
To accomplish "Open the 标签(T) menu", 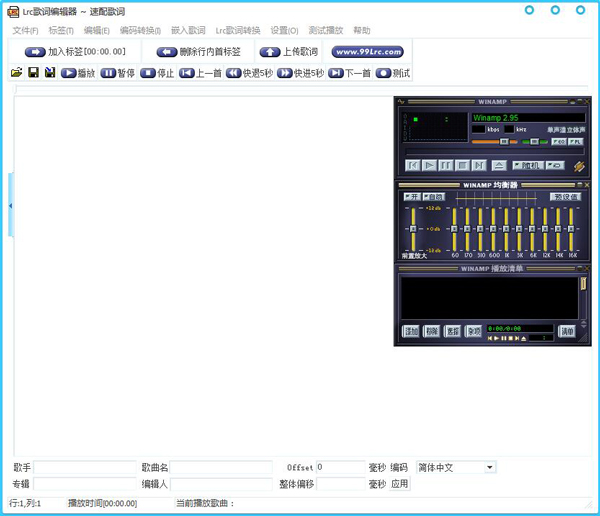I will (61, 30).
